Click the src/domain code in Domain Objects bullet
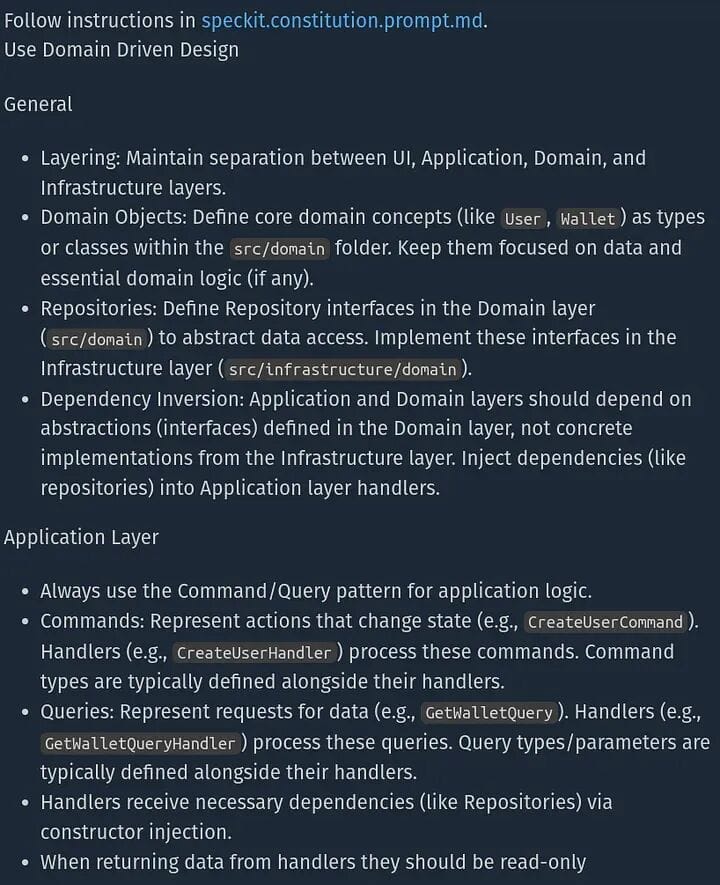Image resolution: width=720 pixels, height=885 pixels. tap(278, 249)
